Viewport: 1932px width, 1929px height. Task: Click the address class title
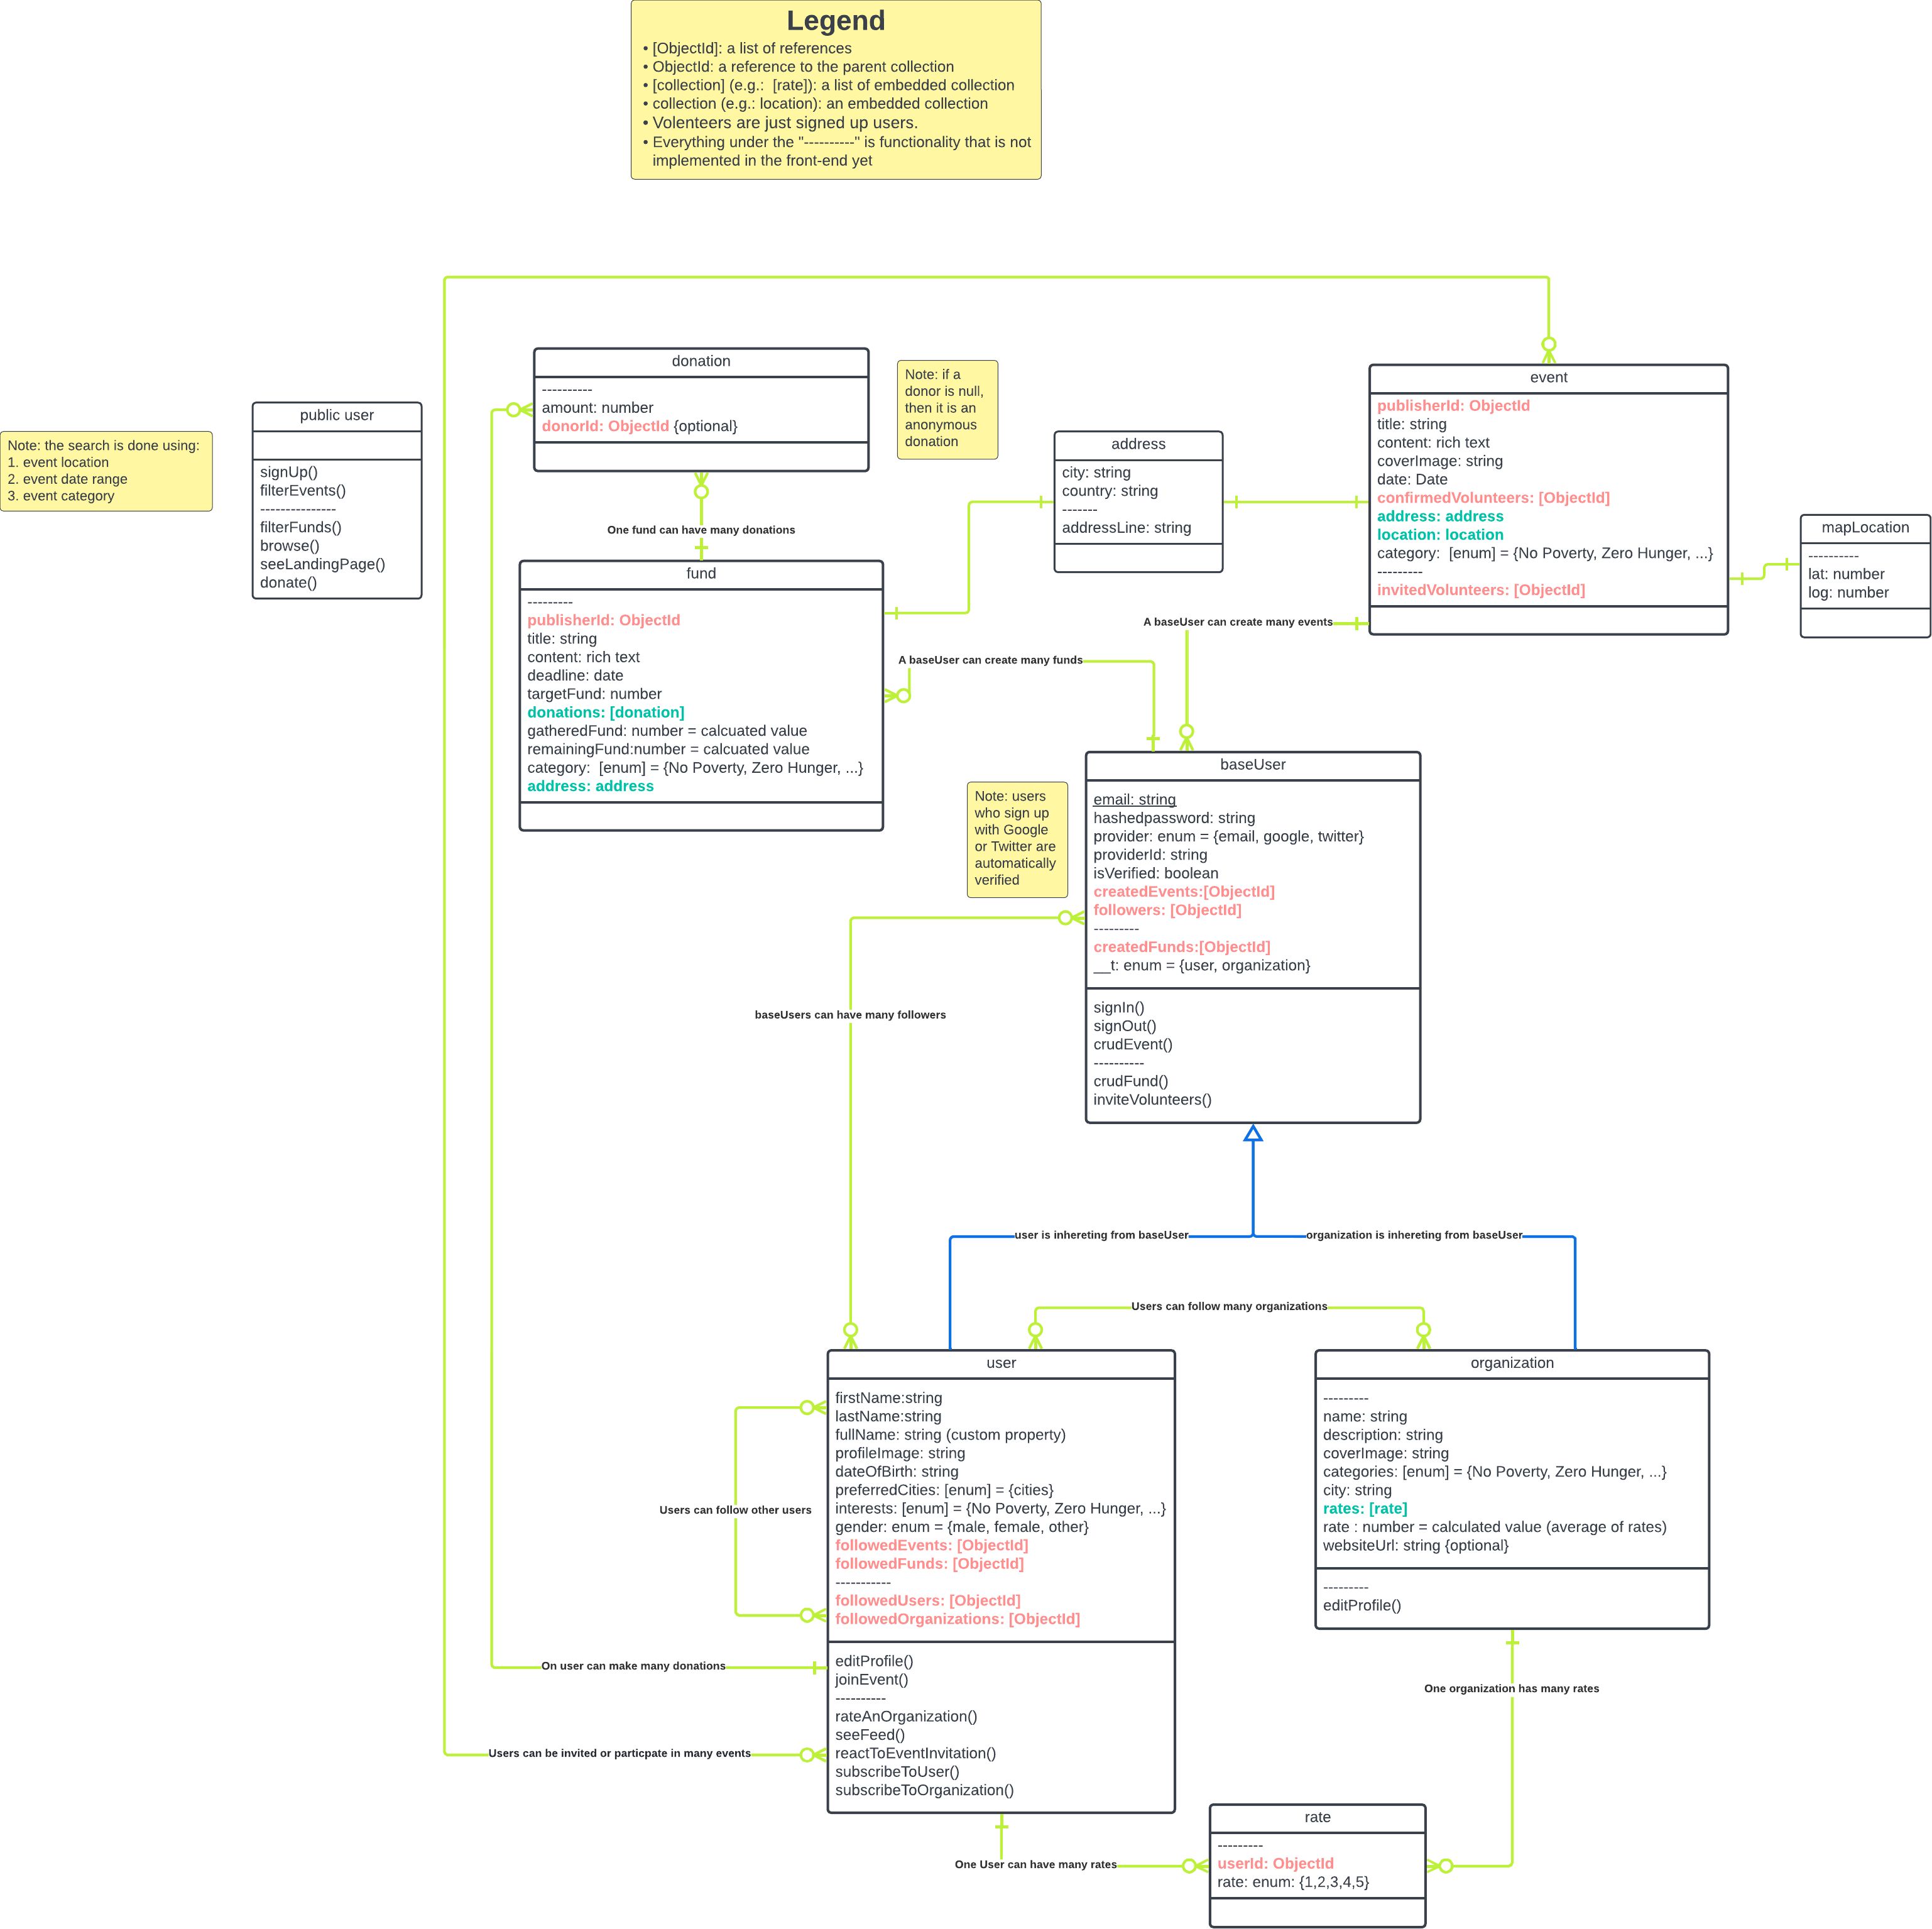(x=1137, y=444)
